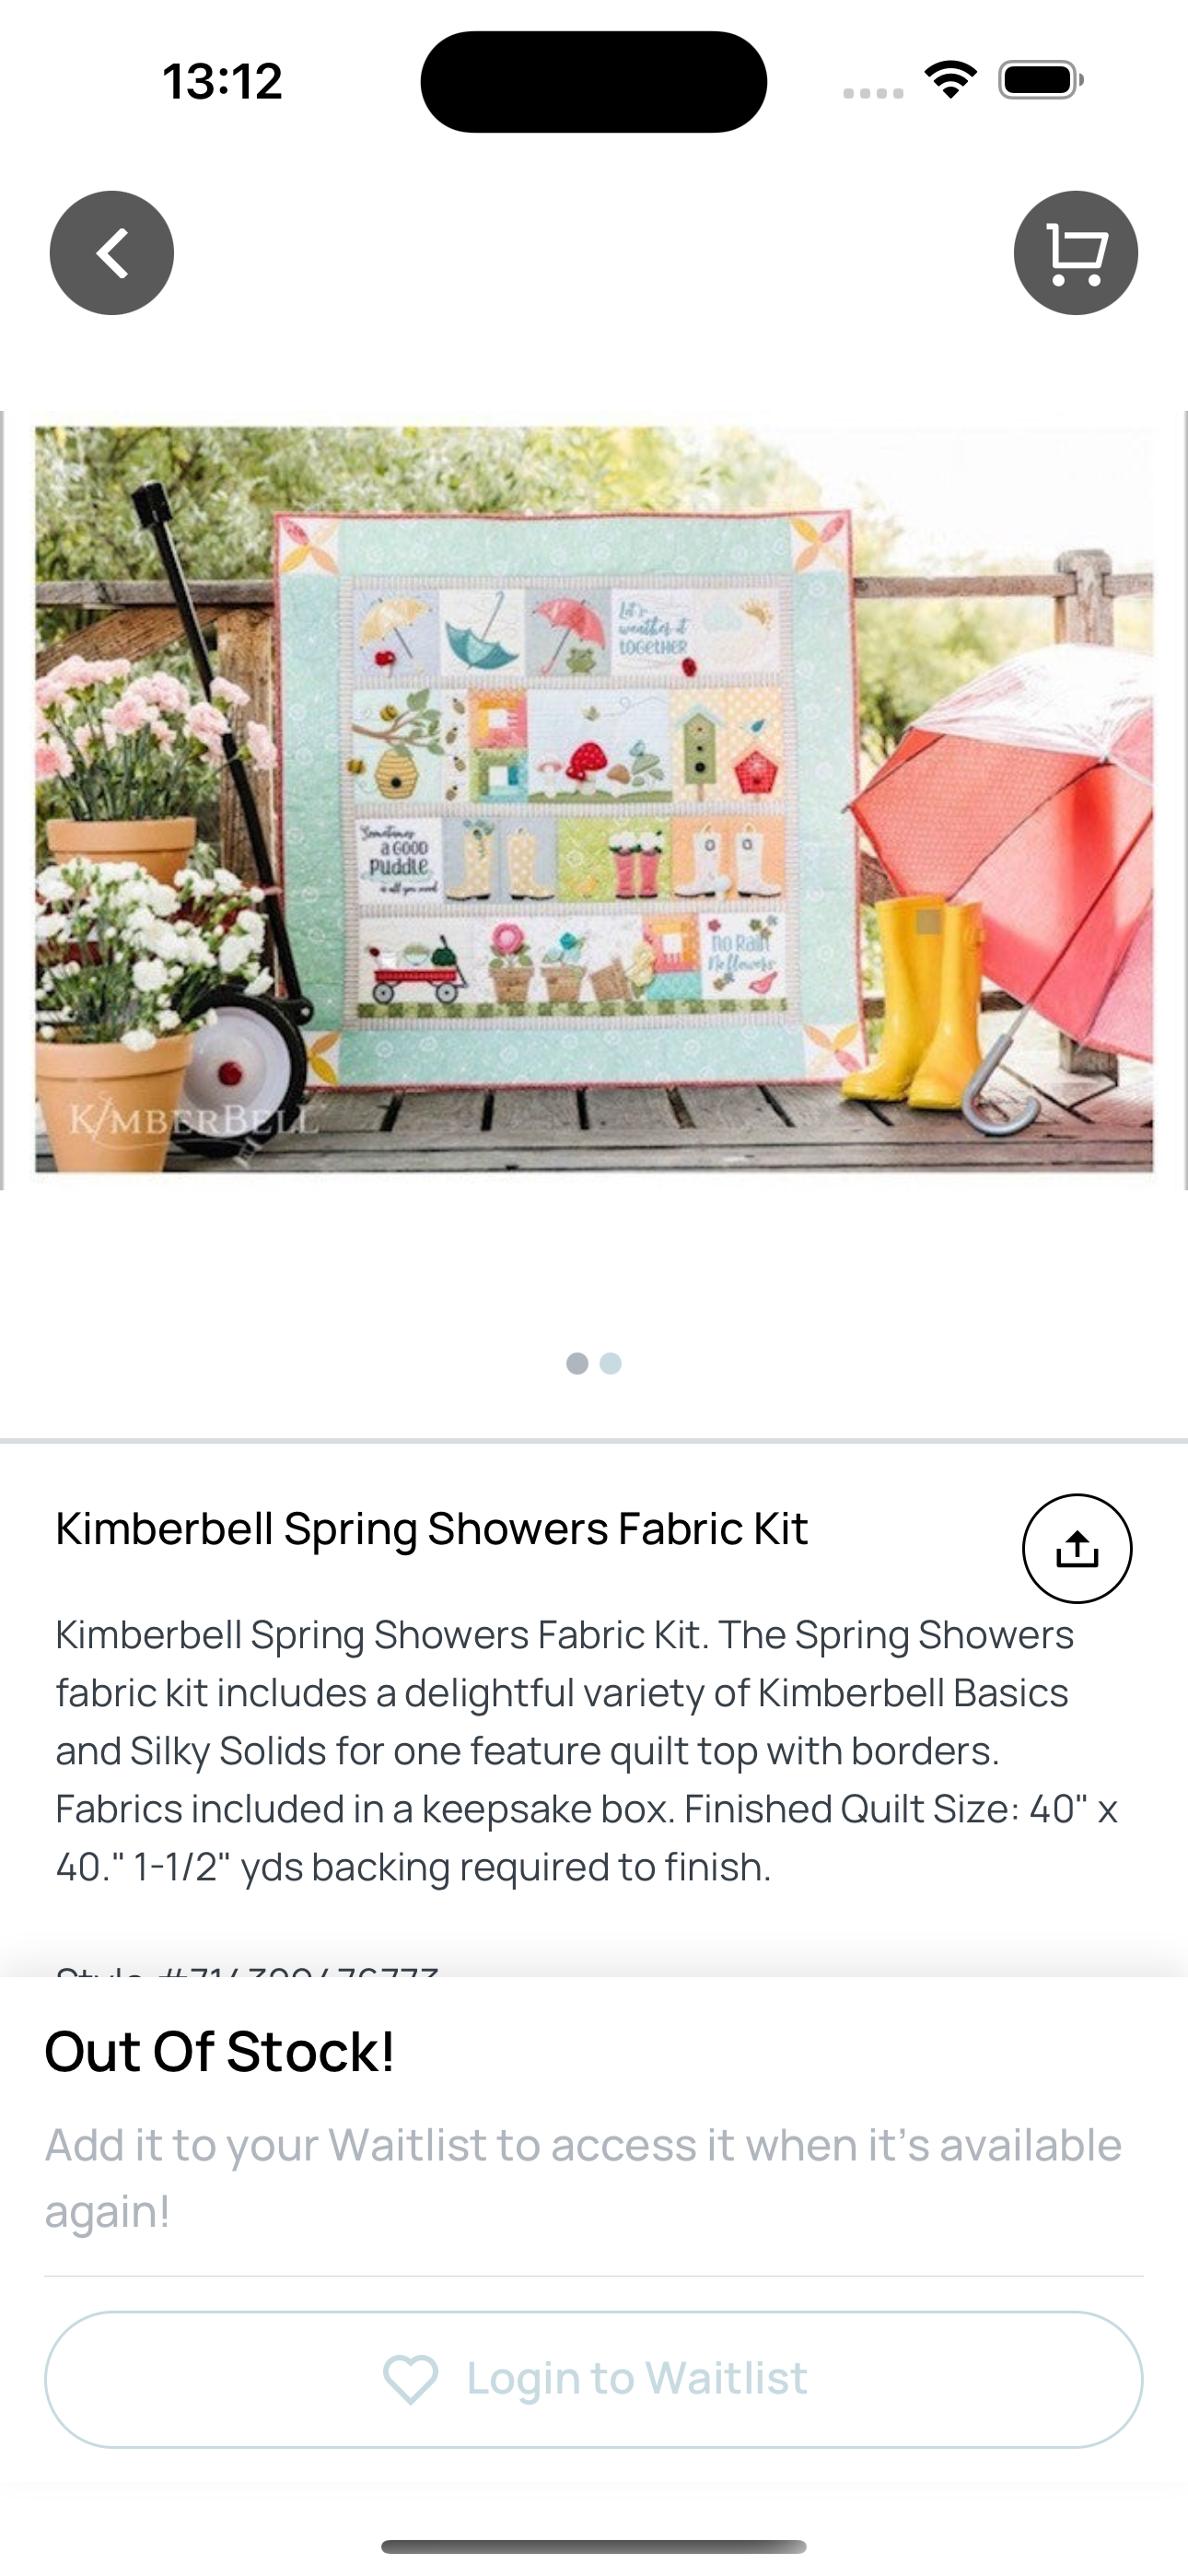Click the Login to Waitlist button label

[637, 2378]
